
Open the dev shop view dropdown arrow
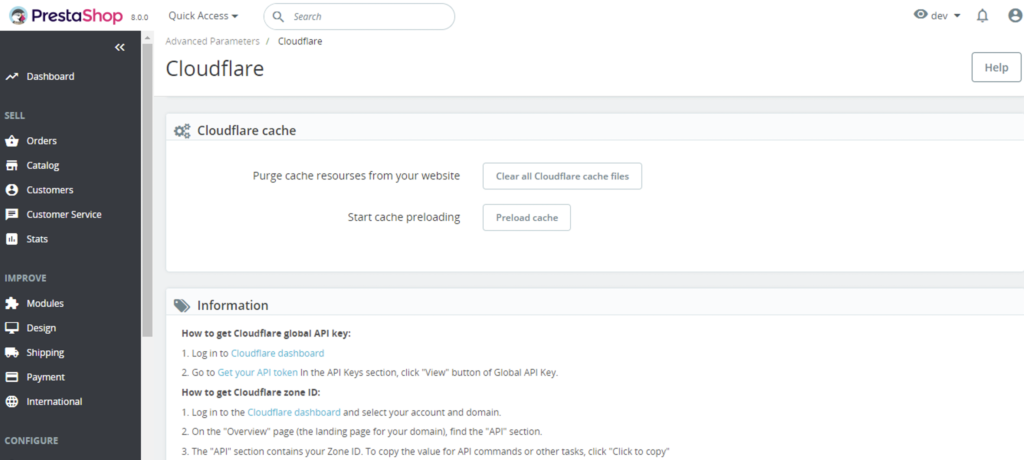coord(957,16)
